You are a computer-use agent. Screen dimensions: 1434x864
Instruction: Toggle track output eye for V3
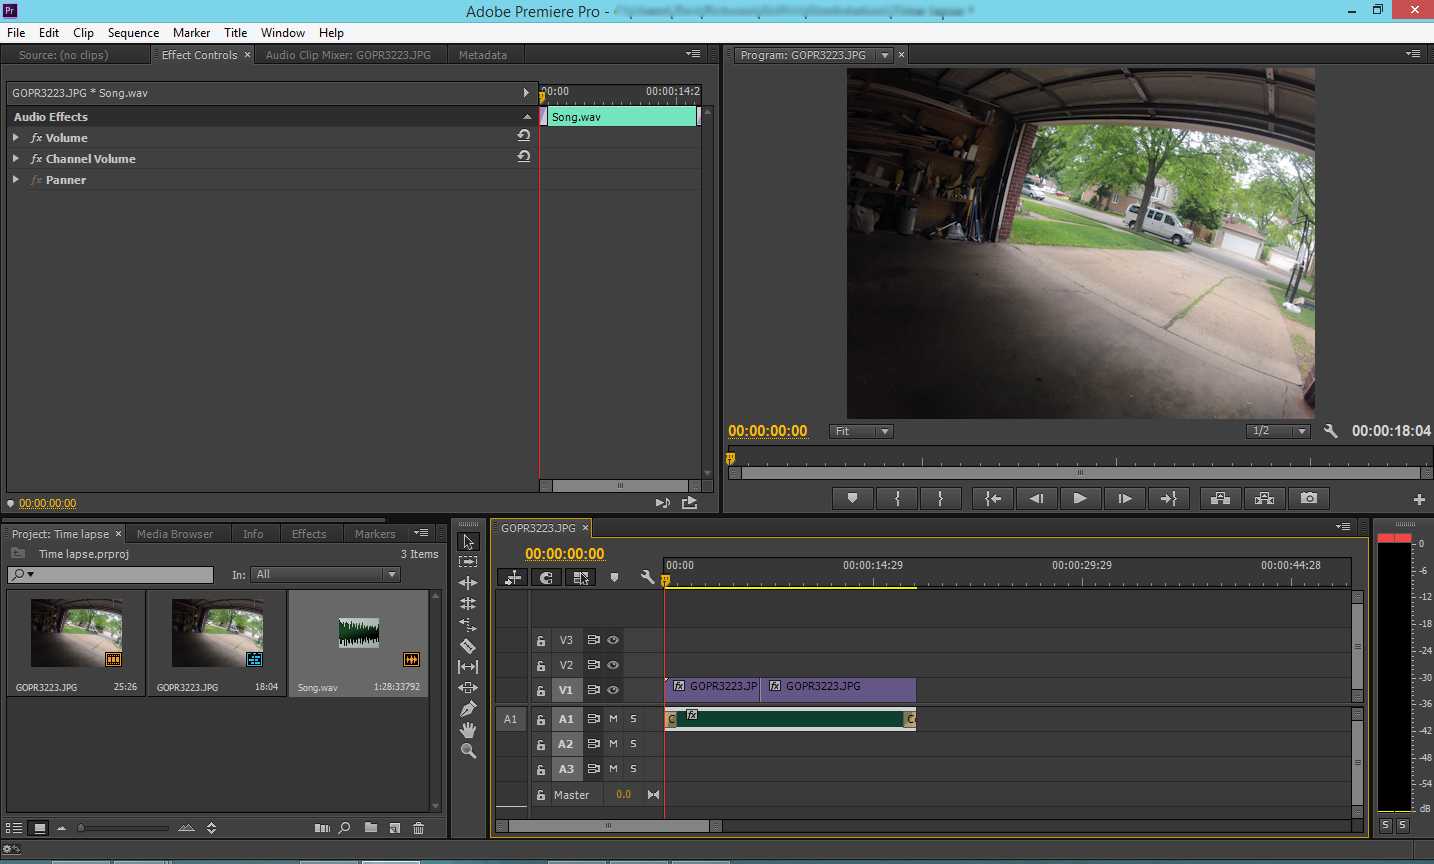[613, 640]
